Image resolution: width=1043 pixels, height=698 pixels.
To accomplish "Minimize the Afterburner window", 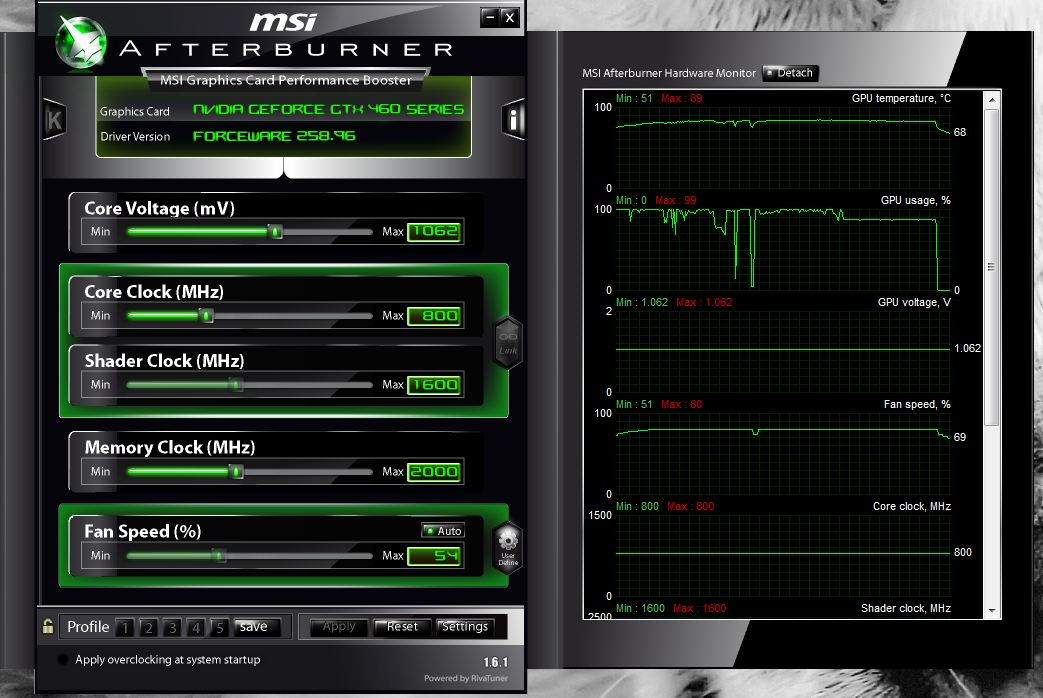I will pos(490,17).
